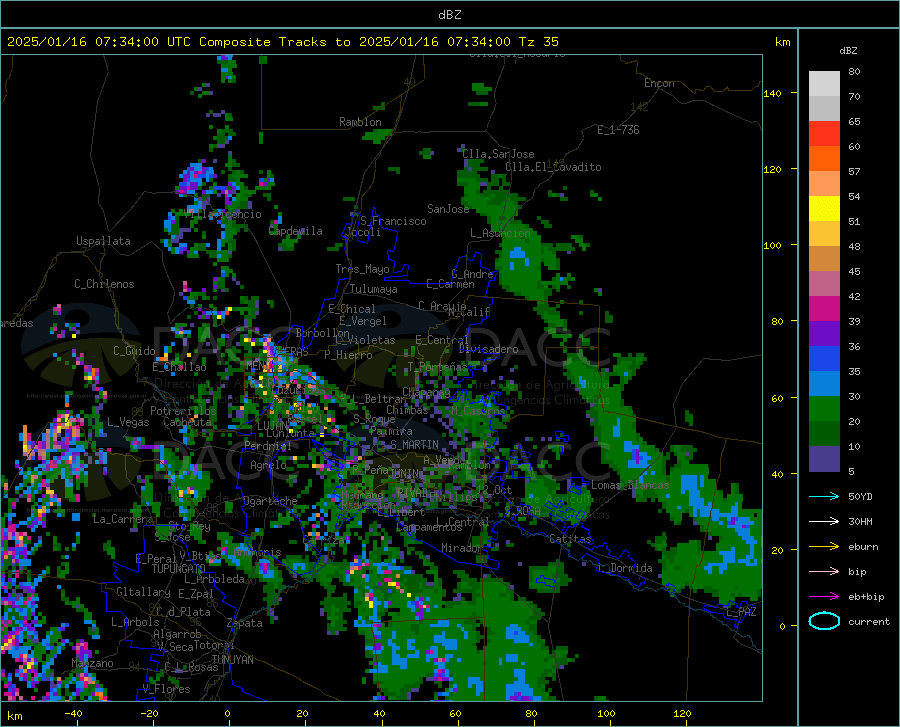Click the 'L_Arboleda' place label
The image size is (900, 727).
pyautogui.click(x=214, y=579)
